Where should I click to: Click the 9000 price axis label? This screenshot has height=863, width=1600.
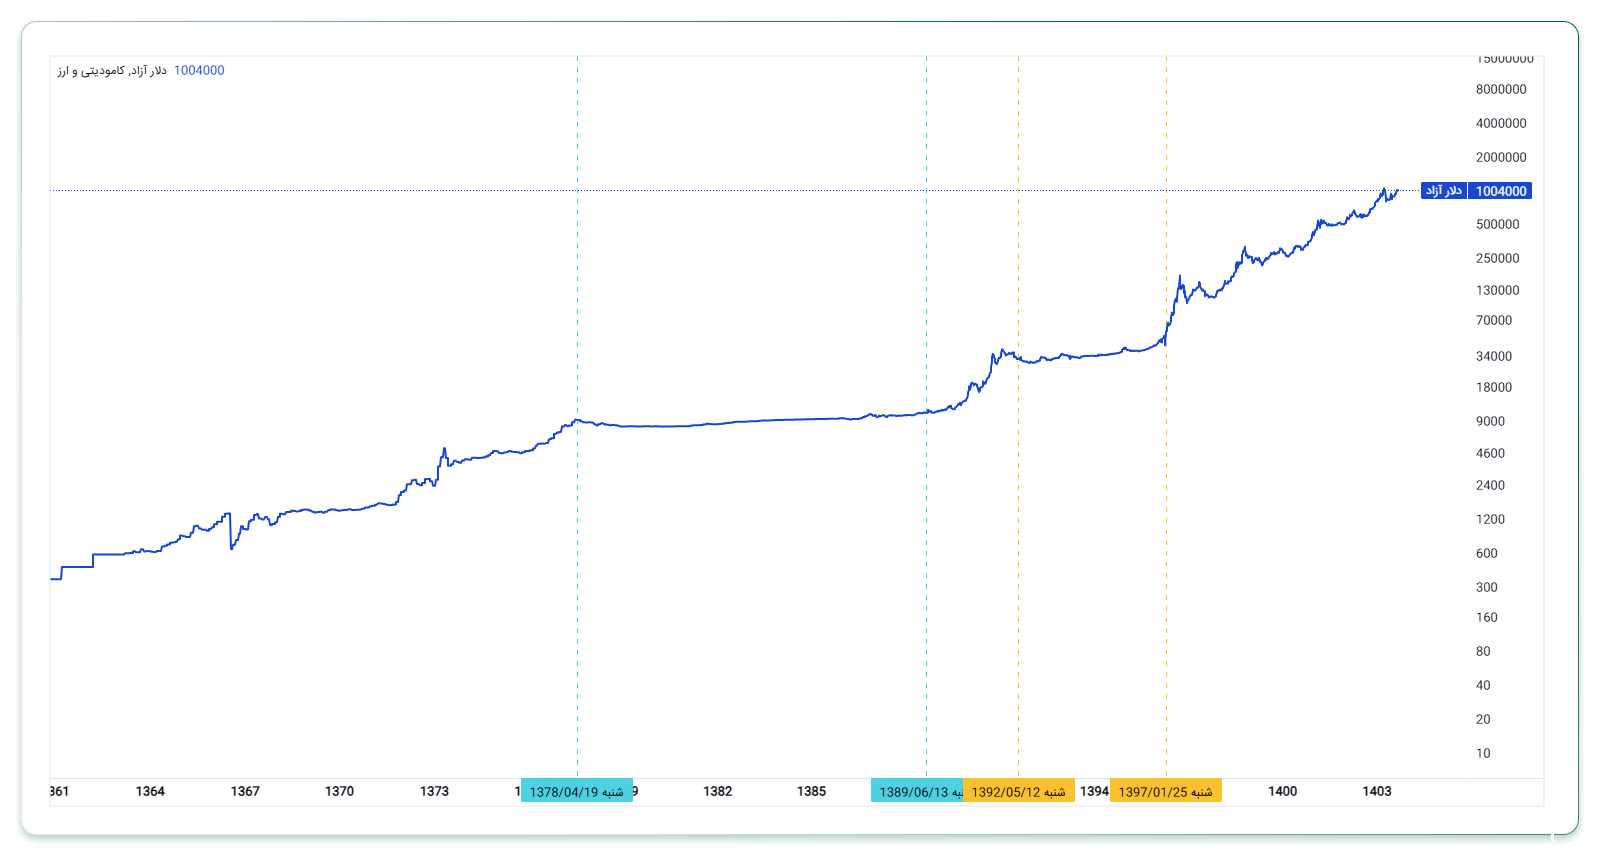(1490, 421)
